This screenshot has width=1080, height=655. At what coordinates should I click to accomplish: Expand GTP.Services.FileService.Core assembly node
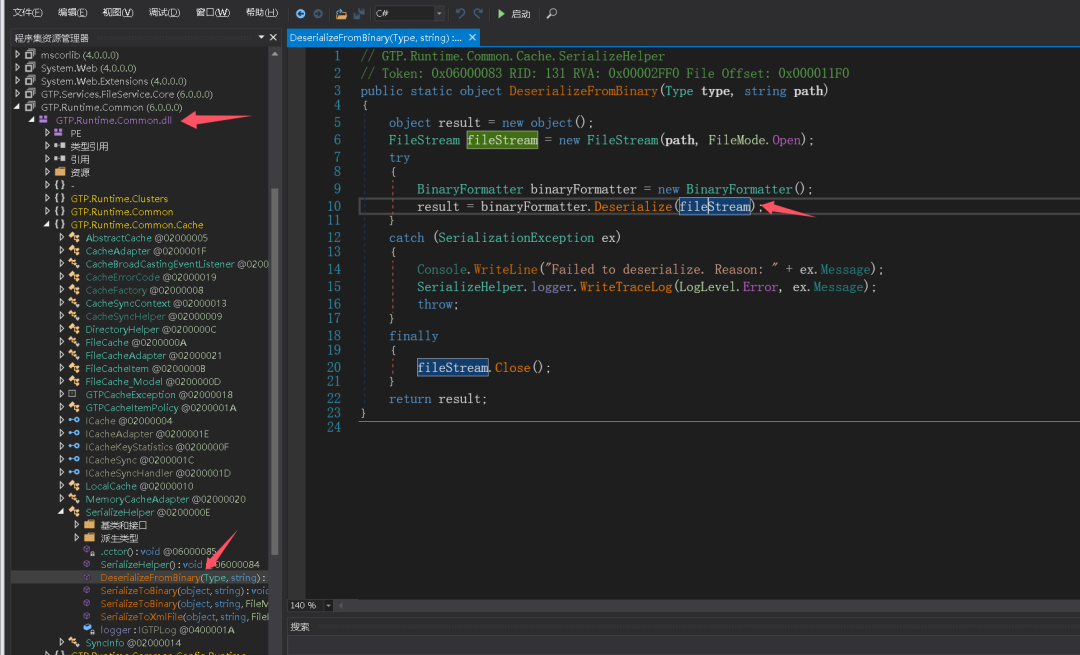click(17, 94)
